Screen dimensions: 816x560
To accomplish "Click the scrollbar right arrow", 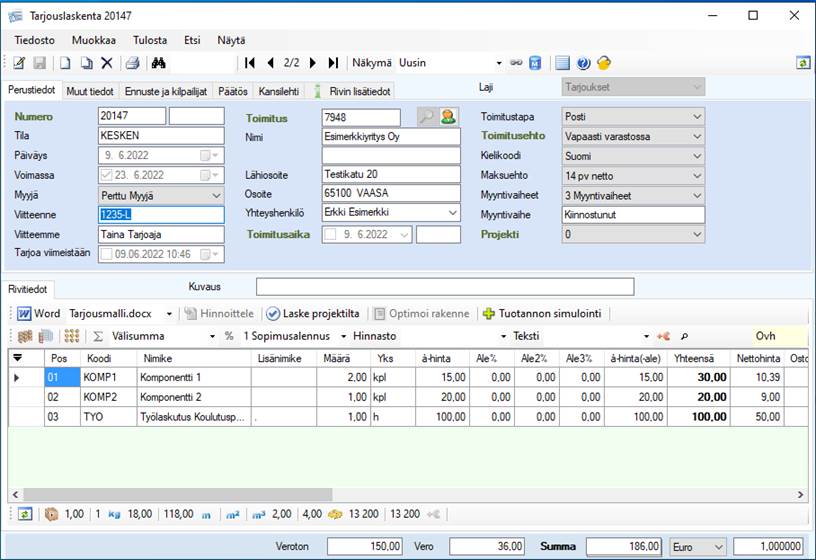I will point(800,494).
